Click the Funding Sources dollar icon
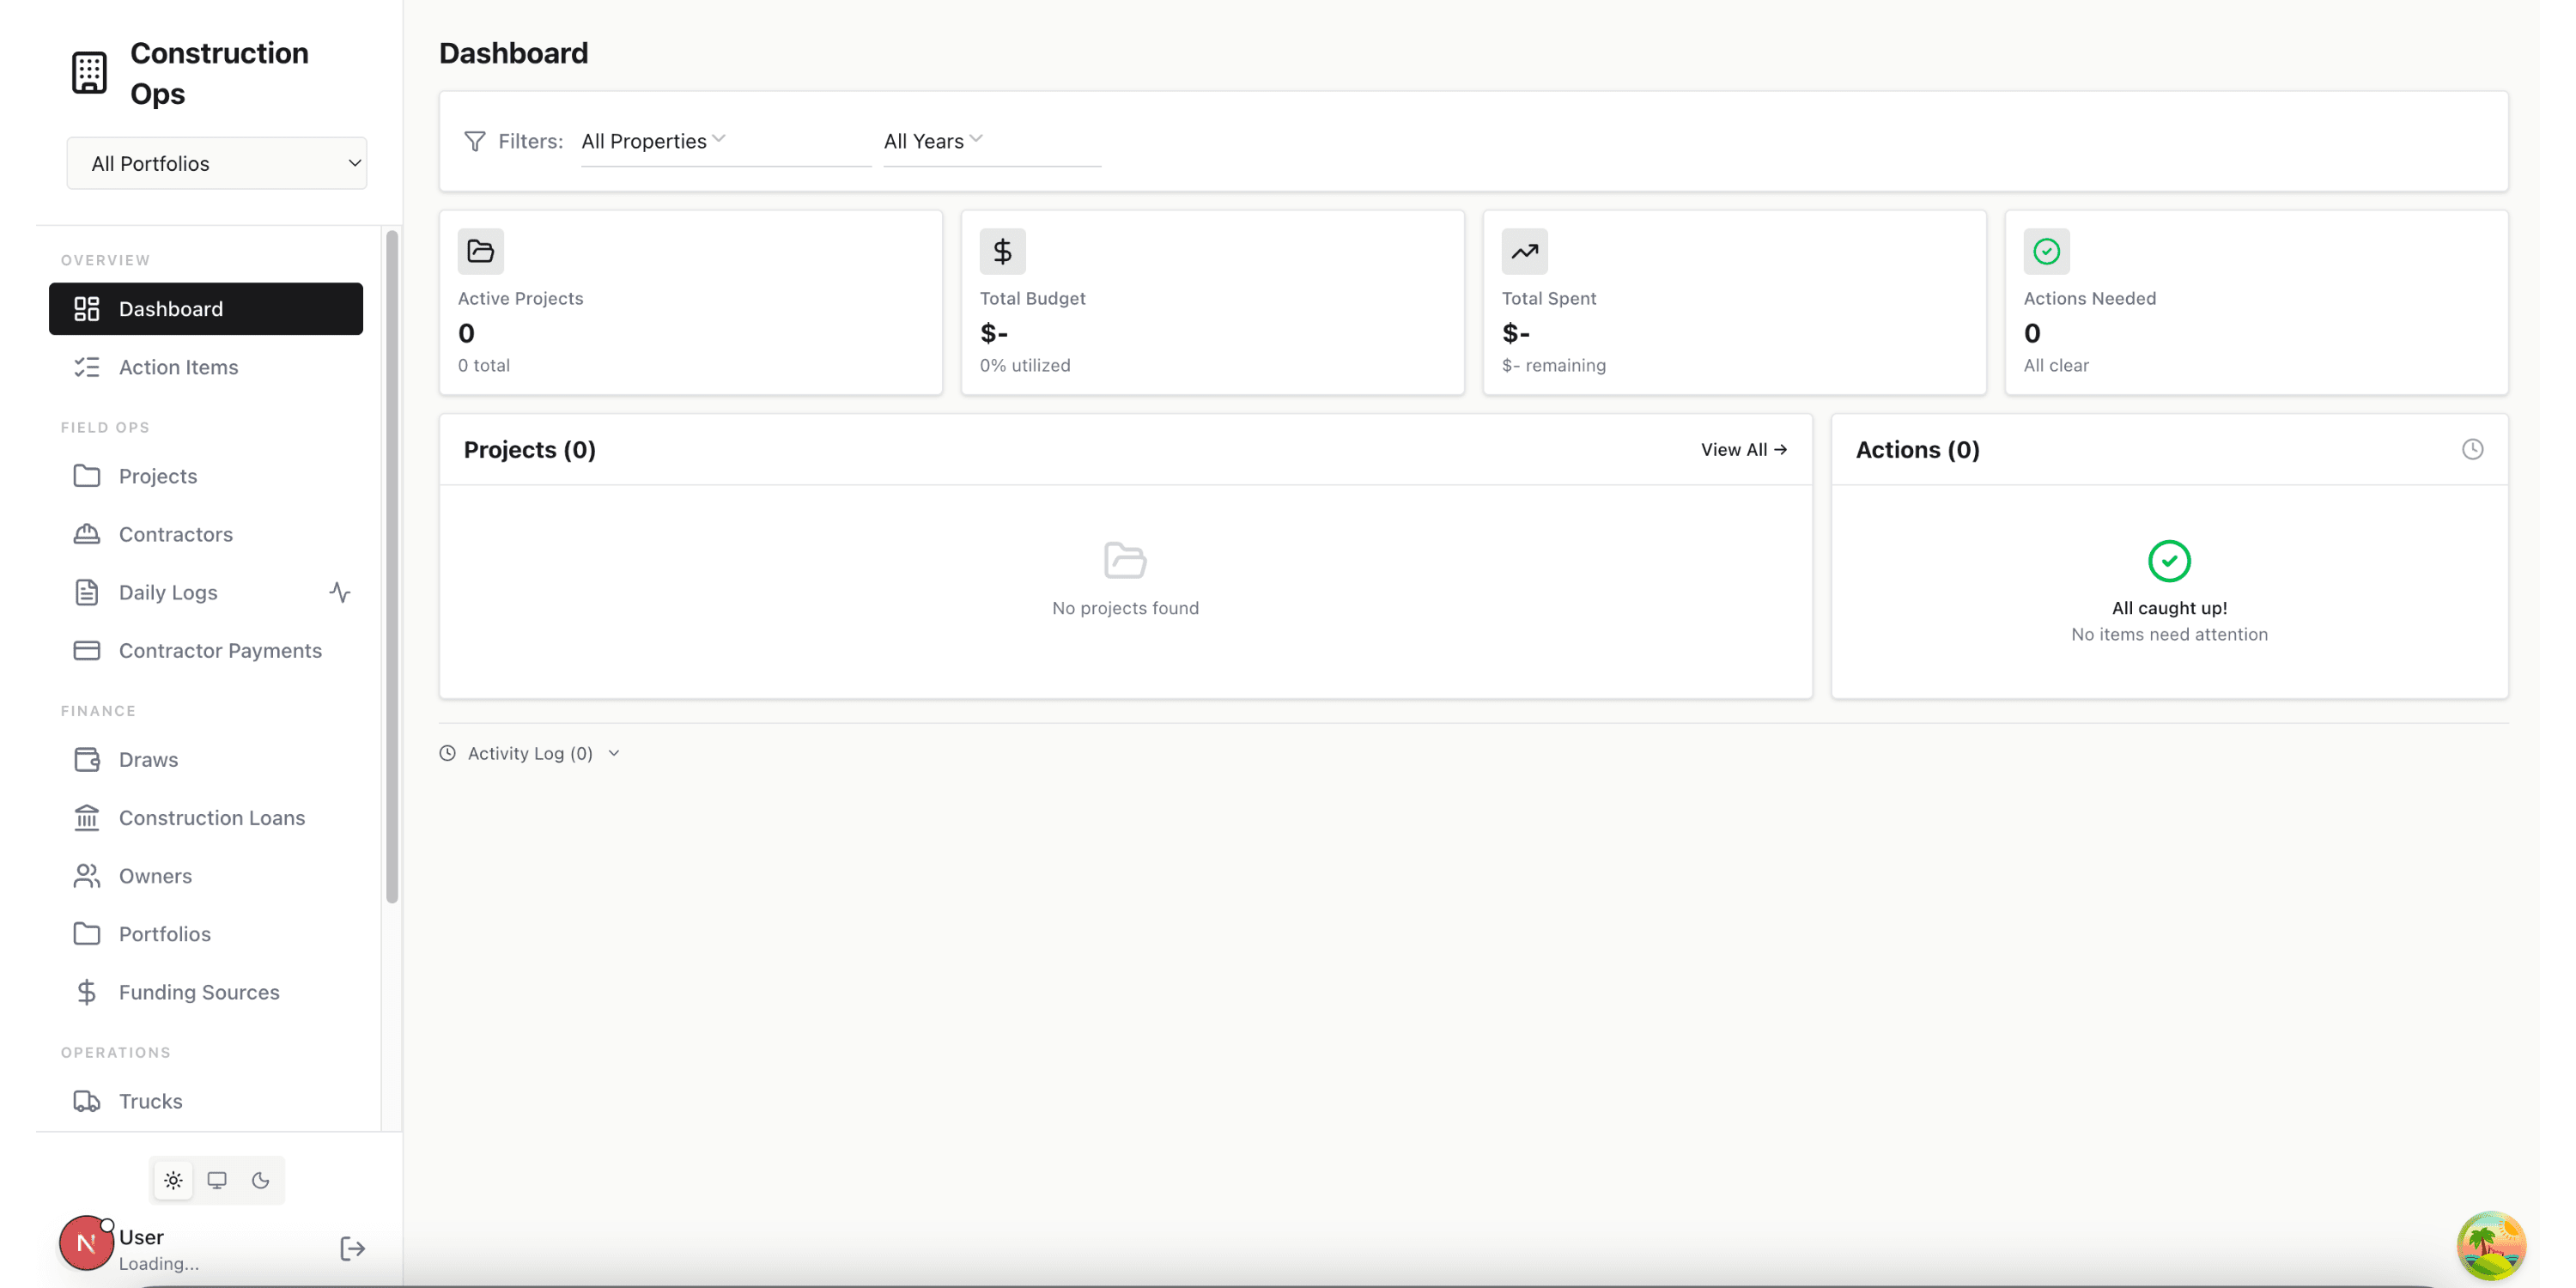Viewport: 2576px width, 1288px height. point(87,992)
